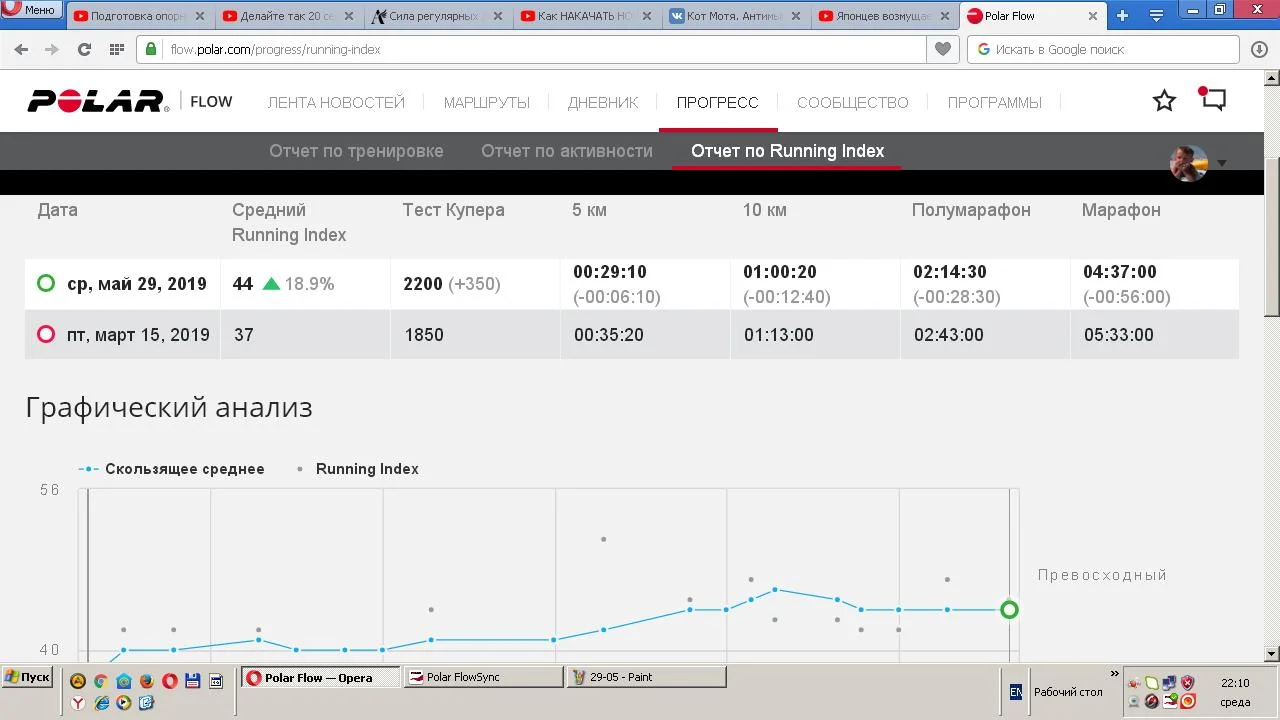1280x720 pixels.
Task: Open a new browser tab
Action: pos(1123,16)
